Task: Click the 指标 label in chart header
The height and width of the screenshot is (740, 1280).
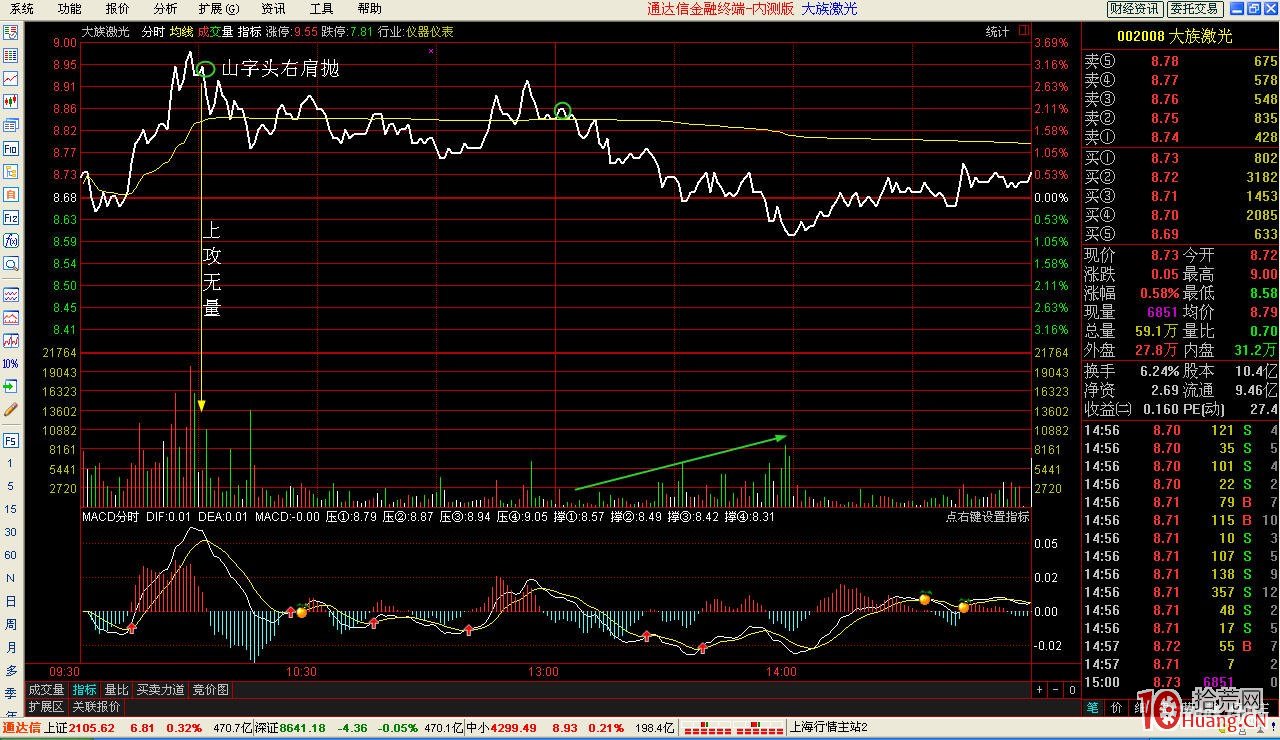Action: 250,32
